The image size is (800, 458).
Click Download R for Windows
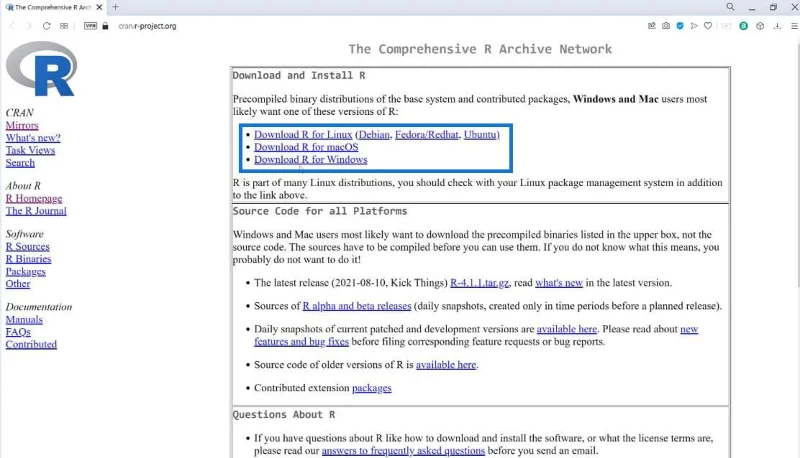[311, 160]
